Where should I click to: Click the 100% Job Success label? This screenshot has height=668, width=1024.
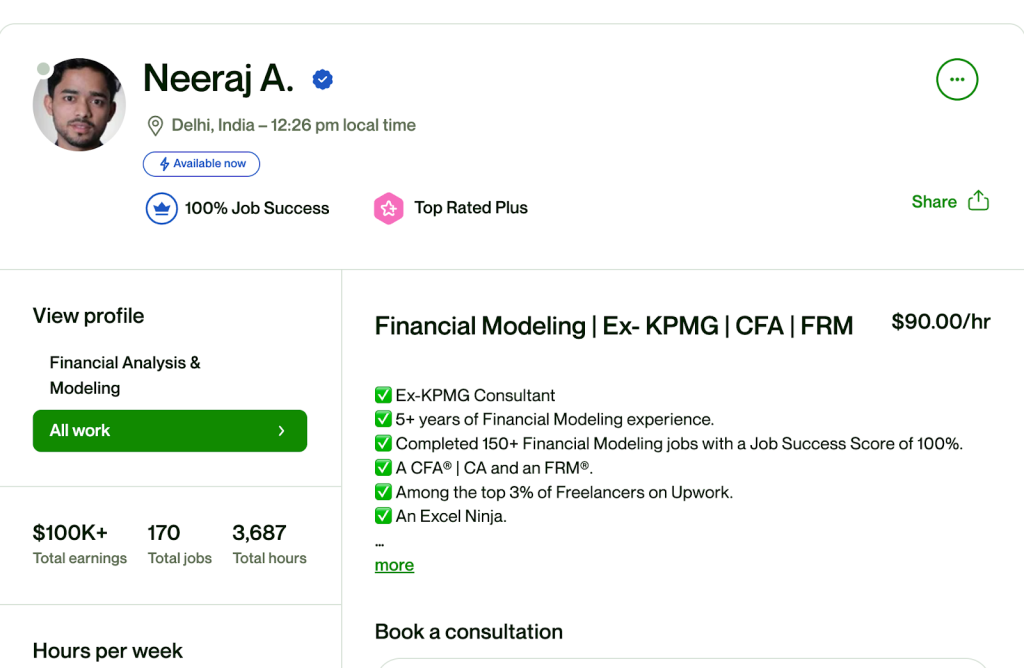(256, 208)
